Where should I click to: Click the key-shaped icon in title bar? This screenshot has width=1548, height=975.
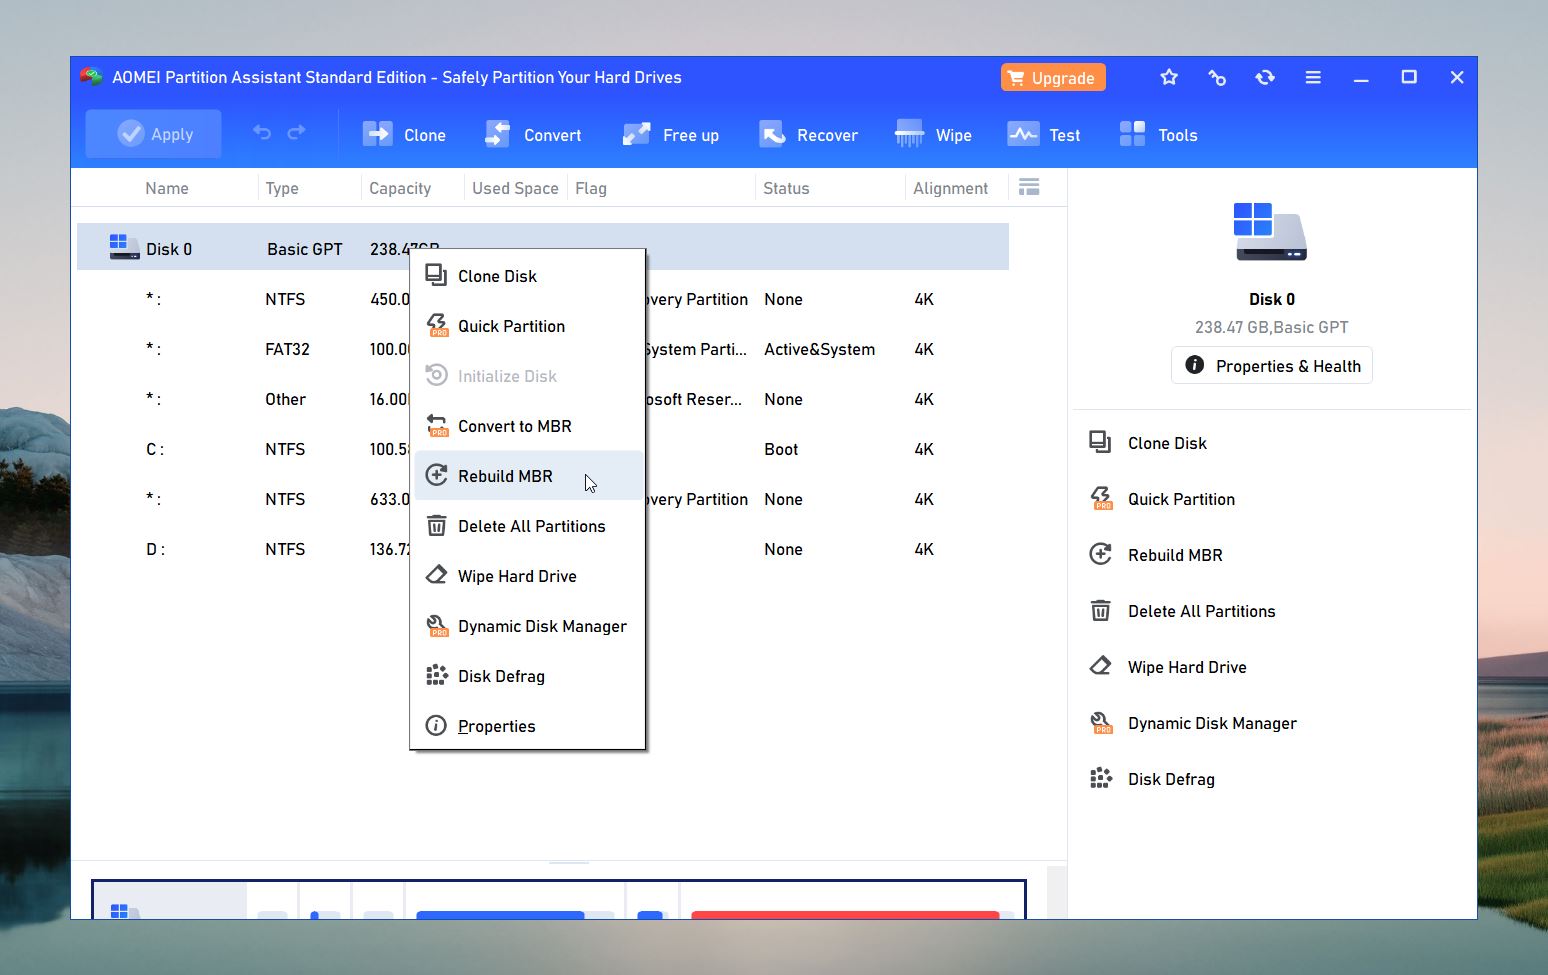tap(1217, 77)
